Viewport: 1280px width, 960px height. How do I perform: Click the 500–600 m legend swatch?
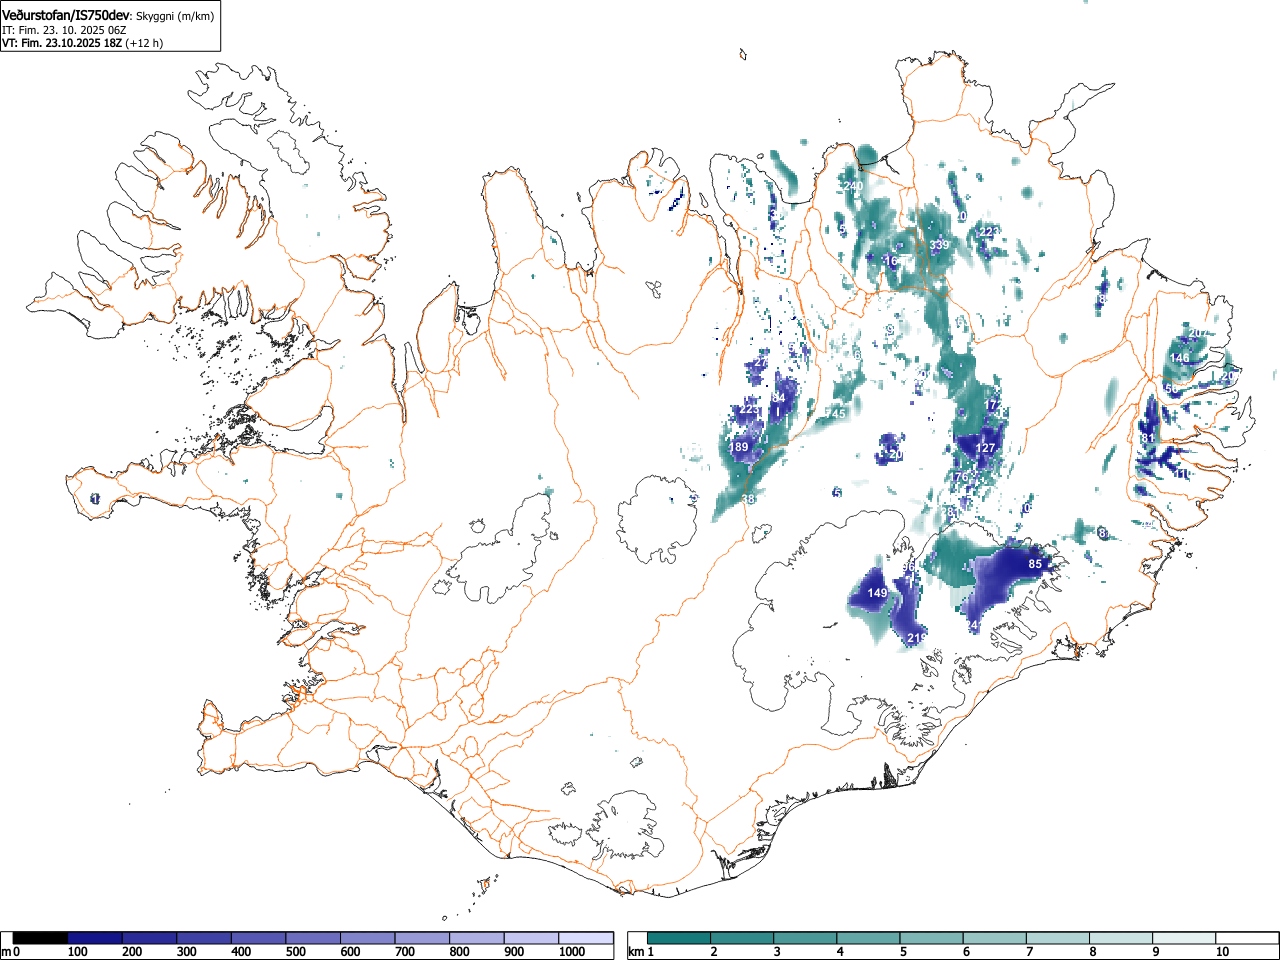click(313, 938)
